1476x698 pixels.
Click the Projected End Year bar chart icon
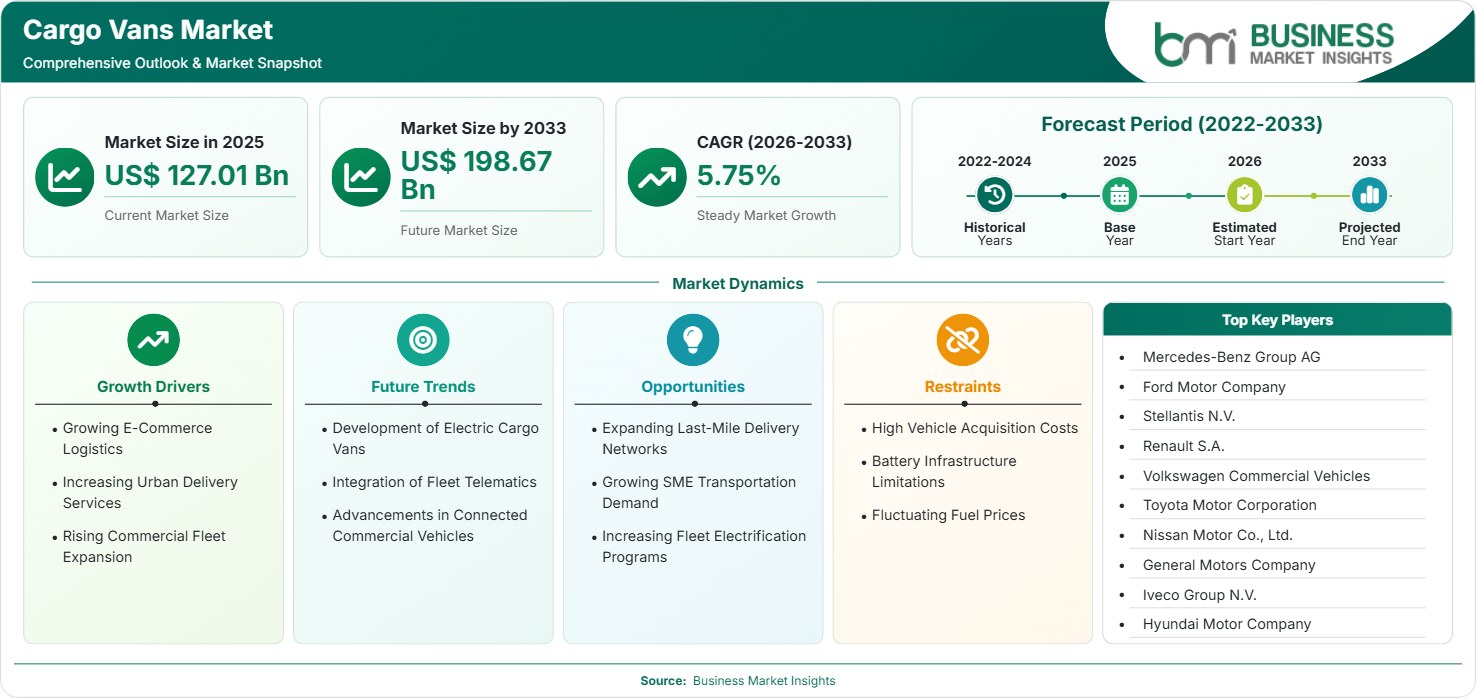pyautogui.click(x=1369, y=195)
